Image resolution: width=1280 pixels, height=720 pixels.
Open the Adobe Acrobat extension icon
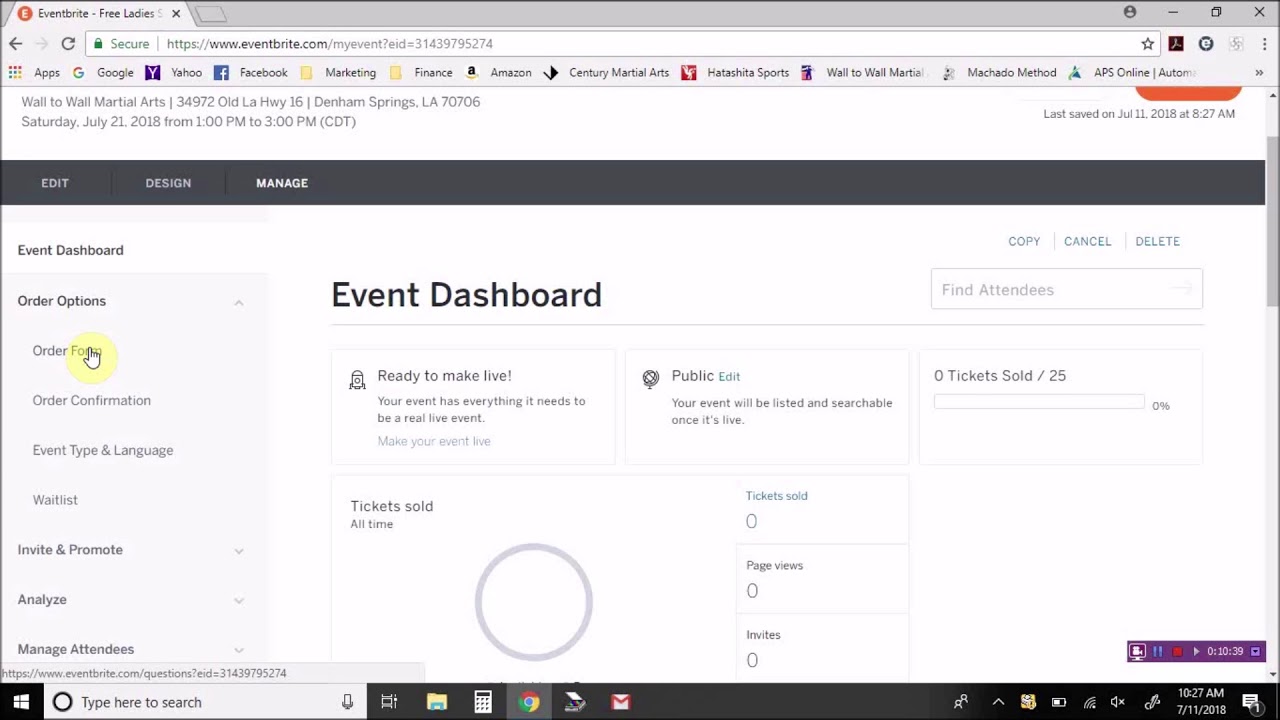[x=1176, y=44]
